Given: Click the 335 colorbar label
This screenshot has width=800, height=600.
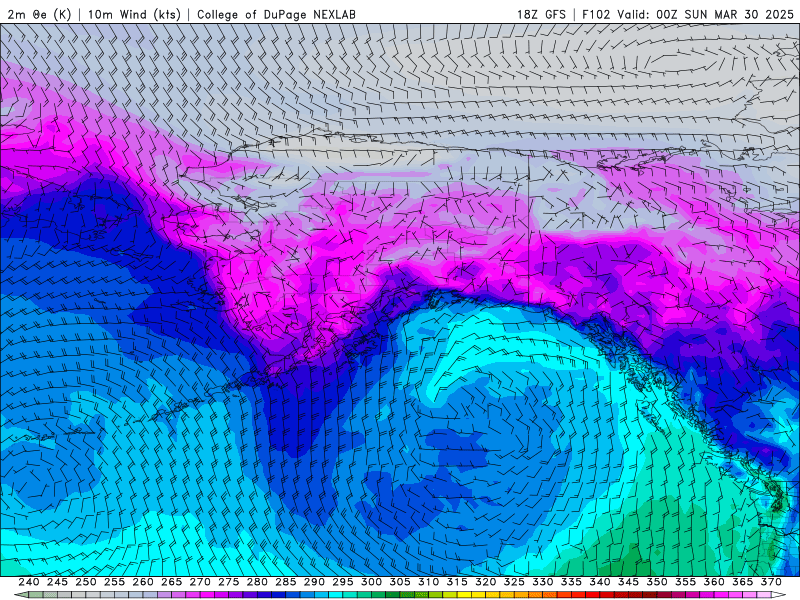Looking at the screenshot, I should pyautogui.click(x=571, y=582).
